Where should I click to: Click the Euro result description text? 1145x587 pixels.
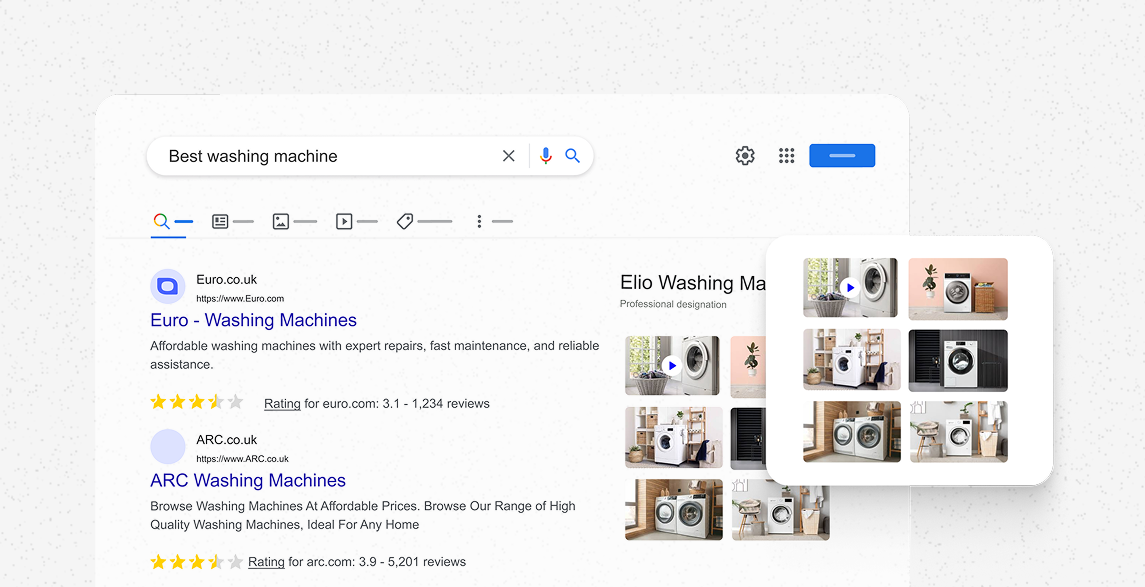tap(375, 355)
